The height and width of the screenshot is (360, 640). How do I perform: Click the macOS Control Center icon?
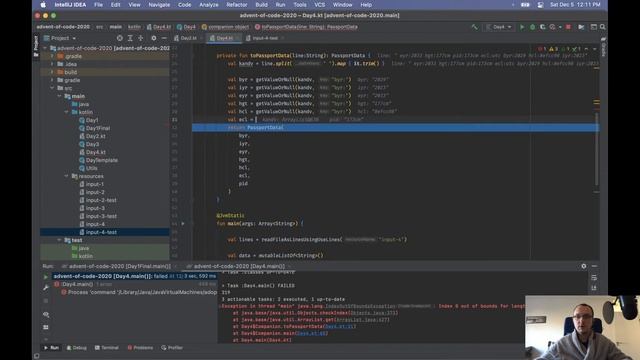tap(540, 5)
